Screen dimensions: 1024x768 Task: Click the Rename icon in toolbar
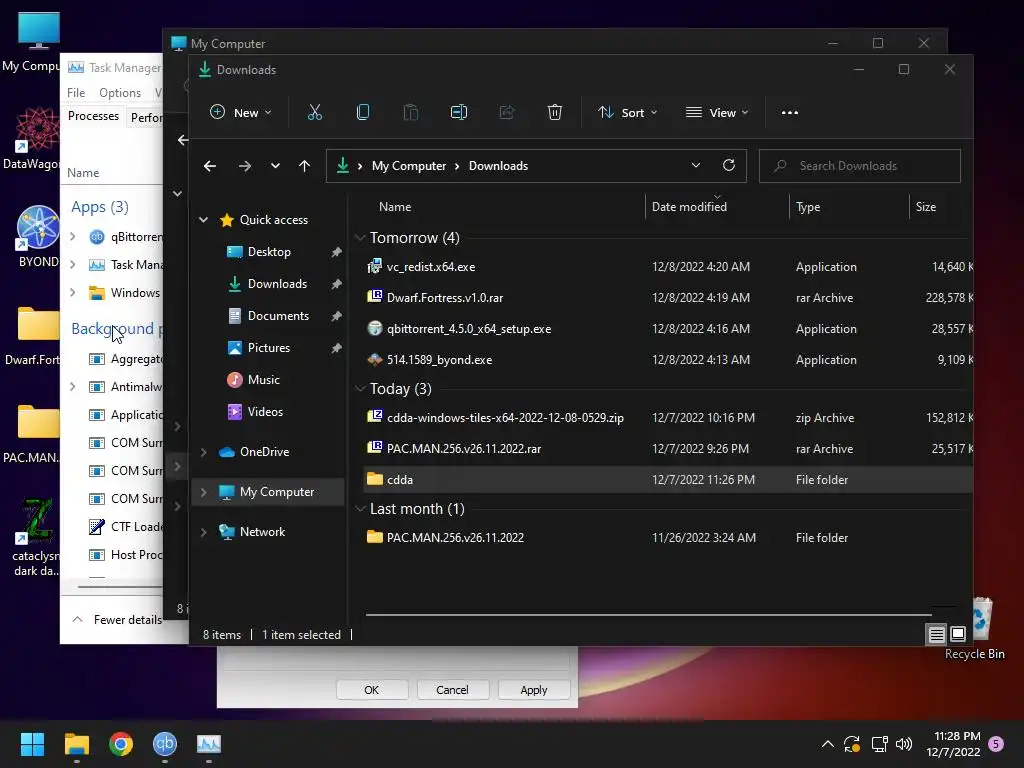coord(459,112)
